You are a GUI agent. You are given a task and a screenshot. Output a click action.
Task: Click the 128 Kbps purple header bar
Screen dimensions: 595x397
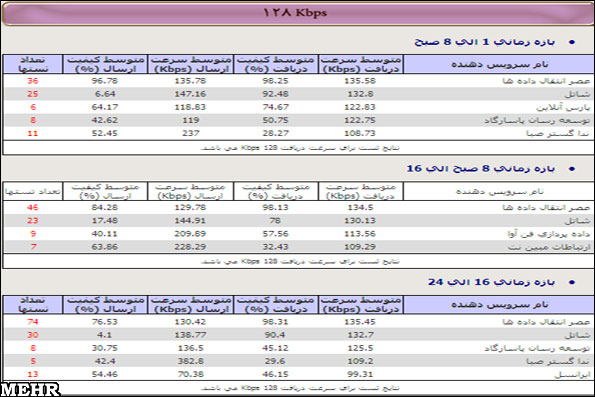coord(298,13)
